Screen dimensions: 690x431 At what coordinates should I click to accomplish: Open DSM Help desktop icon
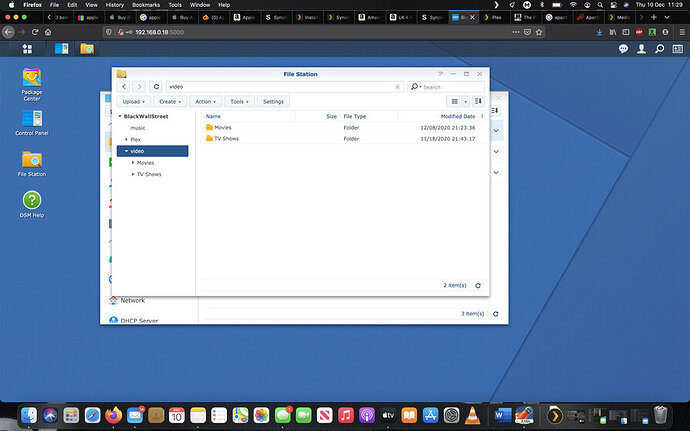click(32, 204)
